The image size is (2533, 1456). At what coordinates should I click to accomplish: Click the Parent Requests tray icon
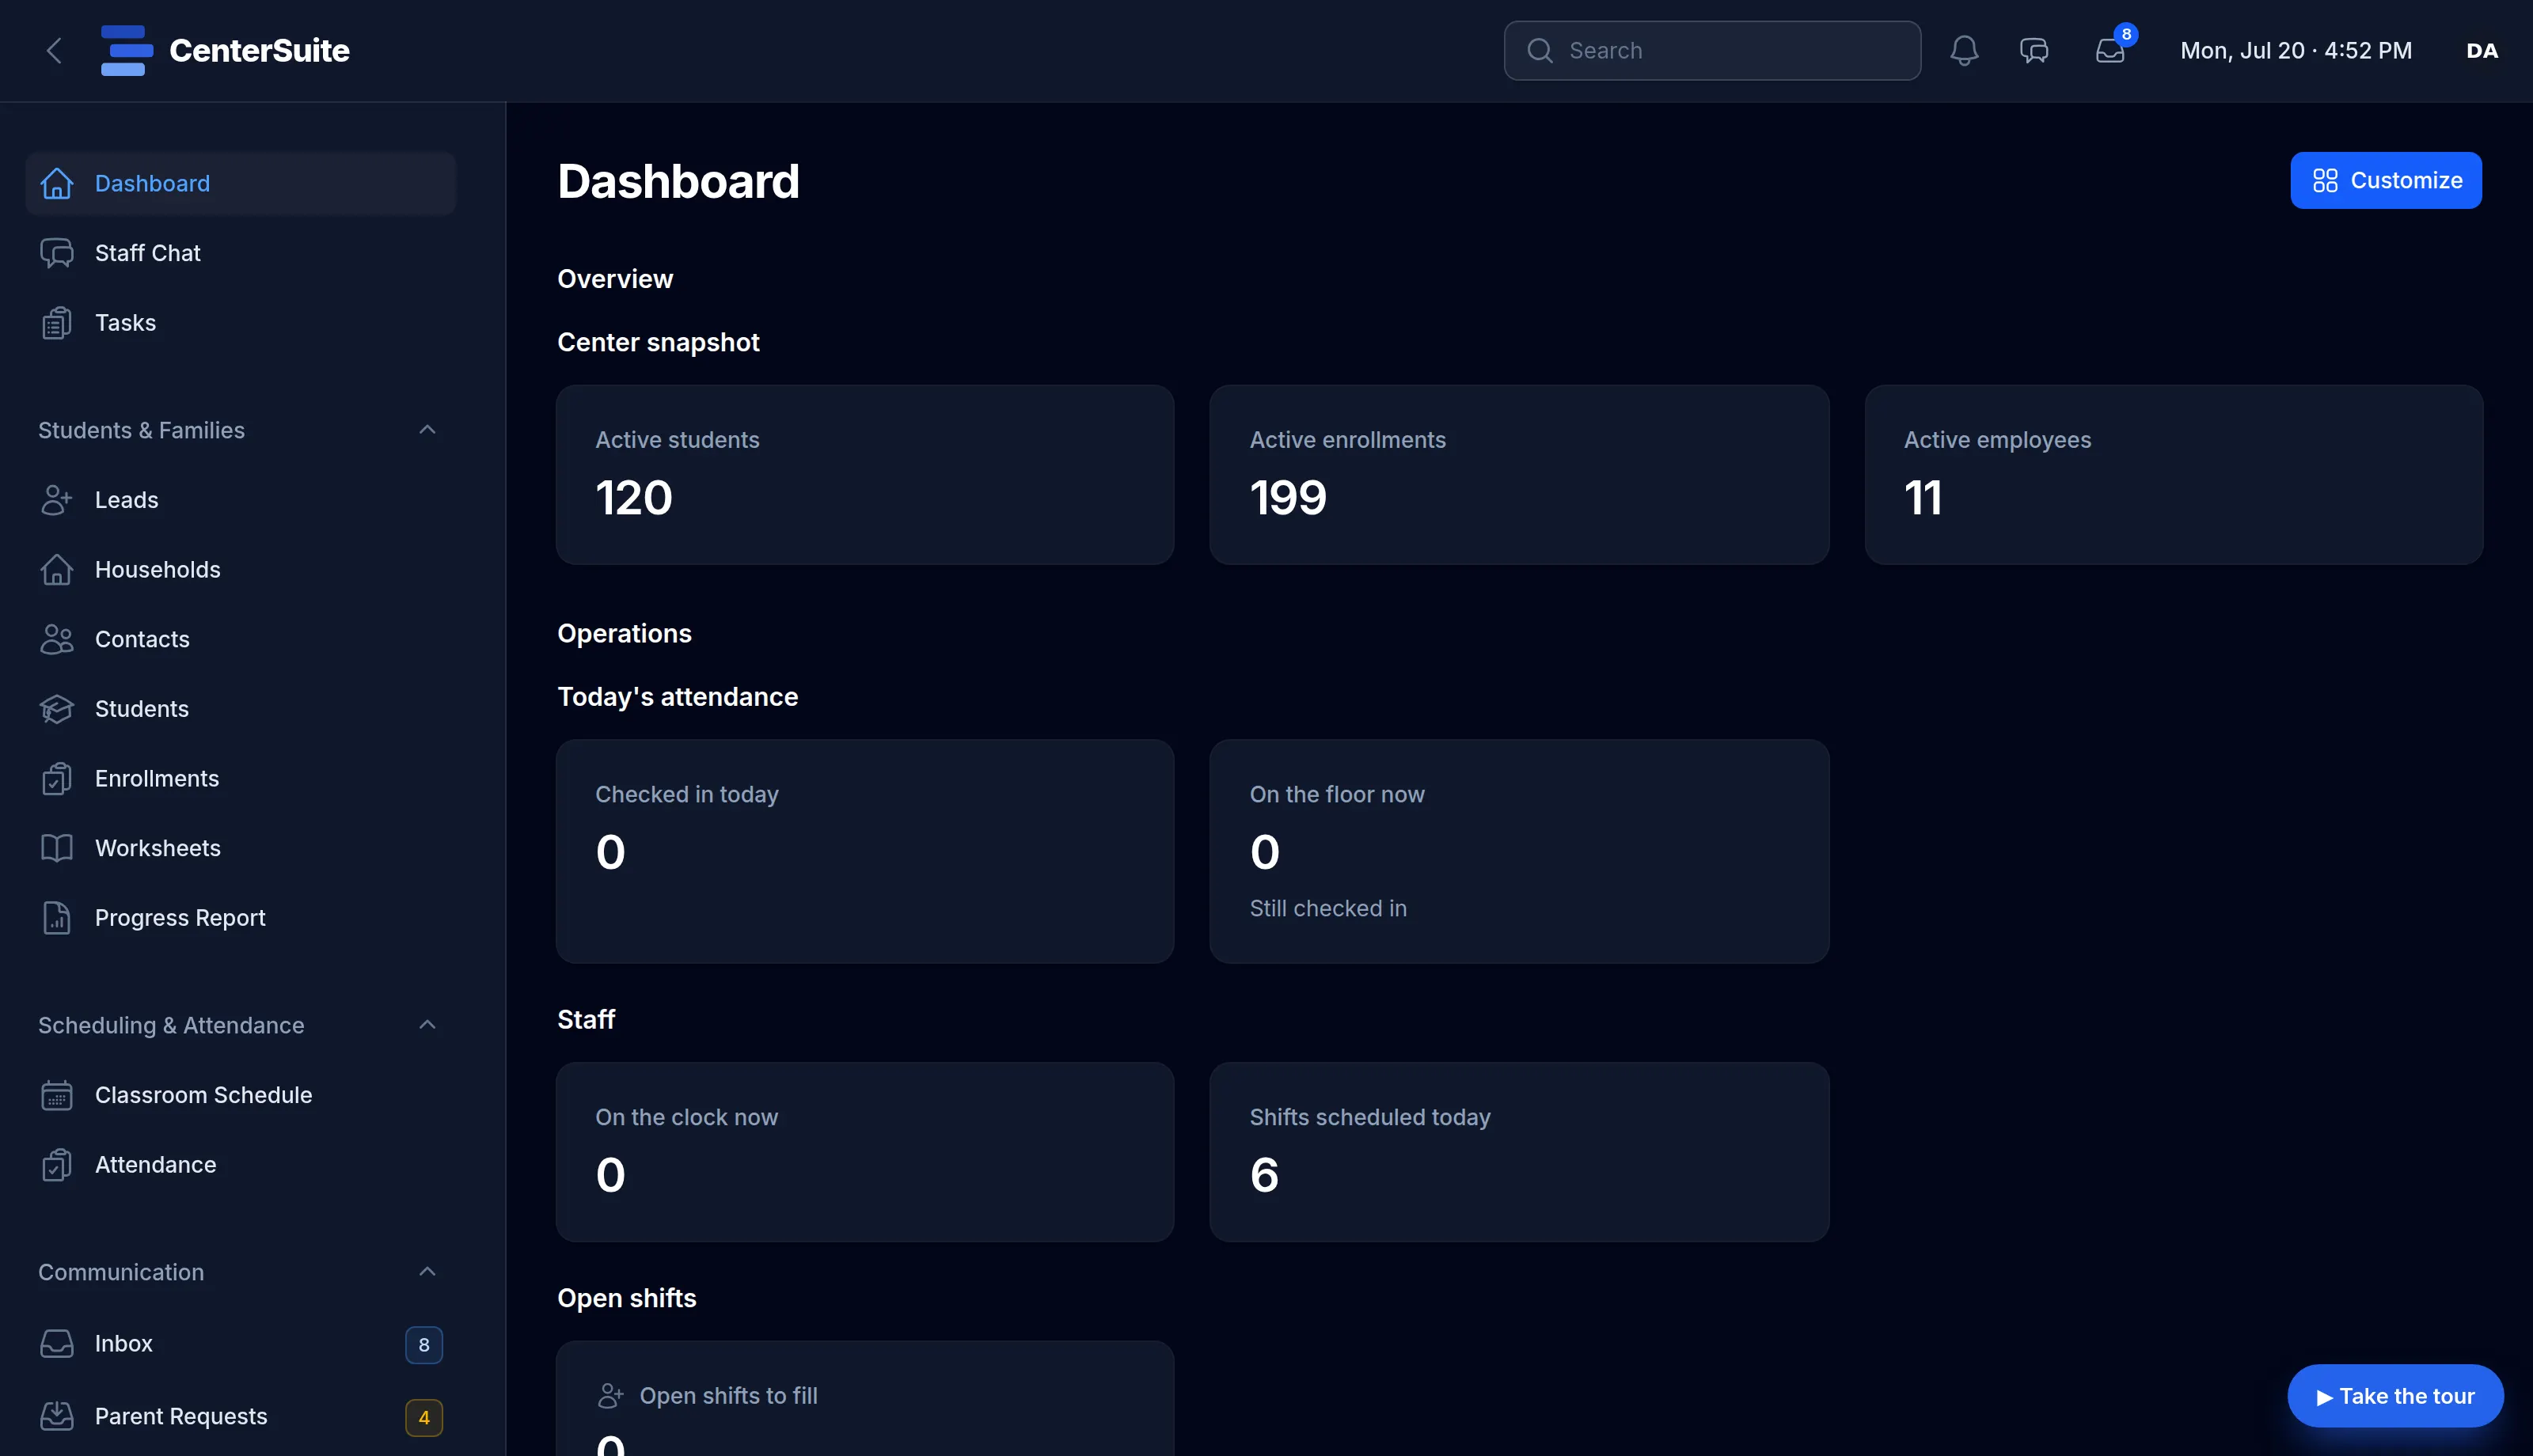pyautogui.click(x=57, y=1417)
